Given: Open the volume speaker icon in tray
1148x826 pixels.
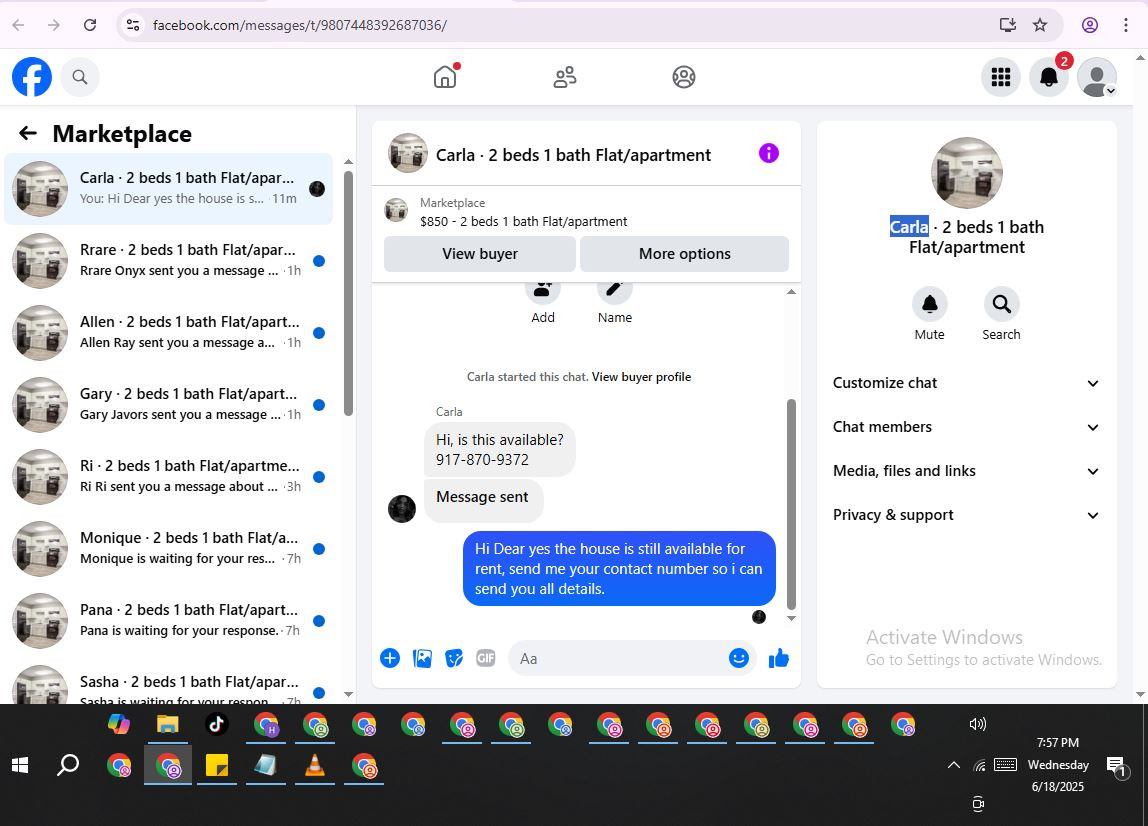Looking at the screenshot, I should (977, 724).
